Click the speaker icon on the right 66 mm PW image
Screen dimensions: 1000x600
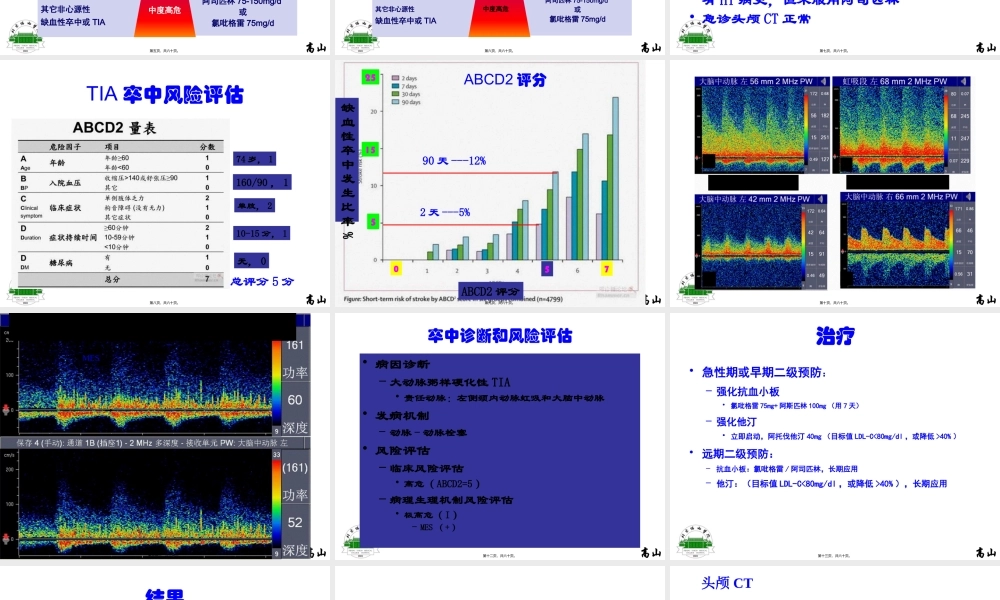[x=968, y=198]
